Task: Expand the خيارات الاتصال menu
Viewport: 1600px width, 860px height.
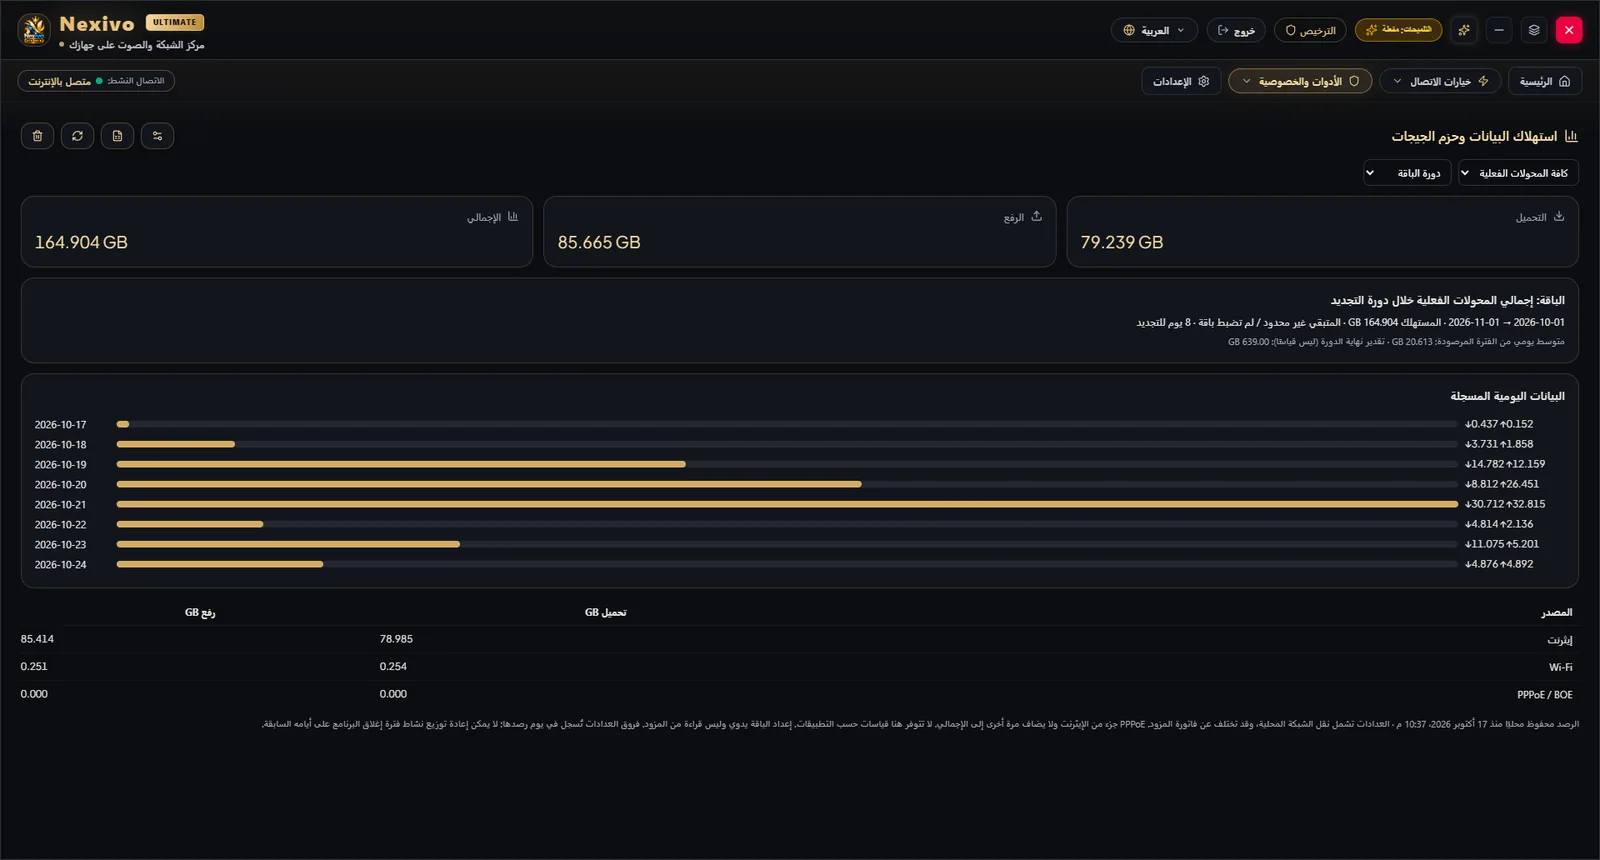Action: 1440,81
